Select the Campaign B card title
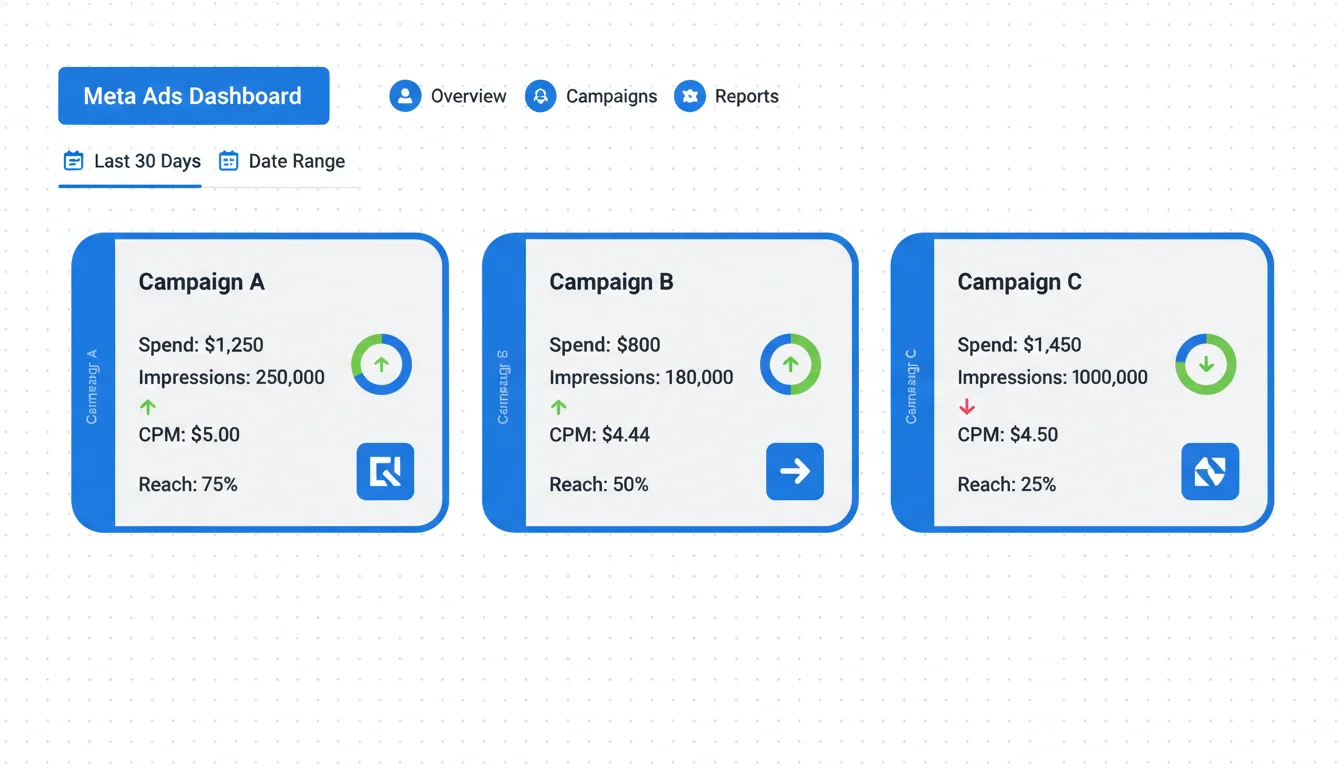The image size is (1344, 768). tap(611, 282)
